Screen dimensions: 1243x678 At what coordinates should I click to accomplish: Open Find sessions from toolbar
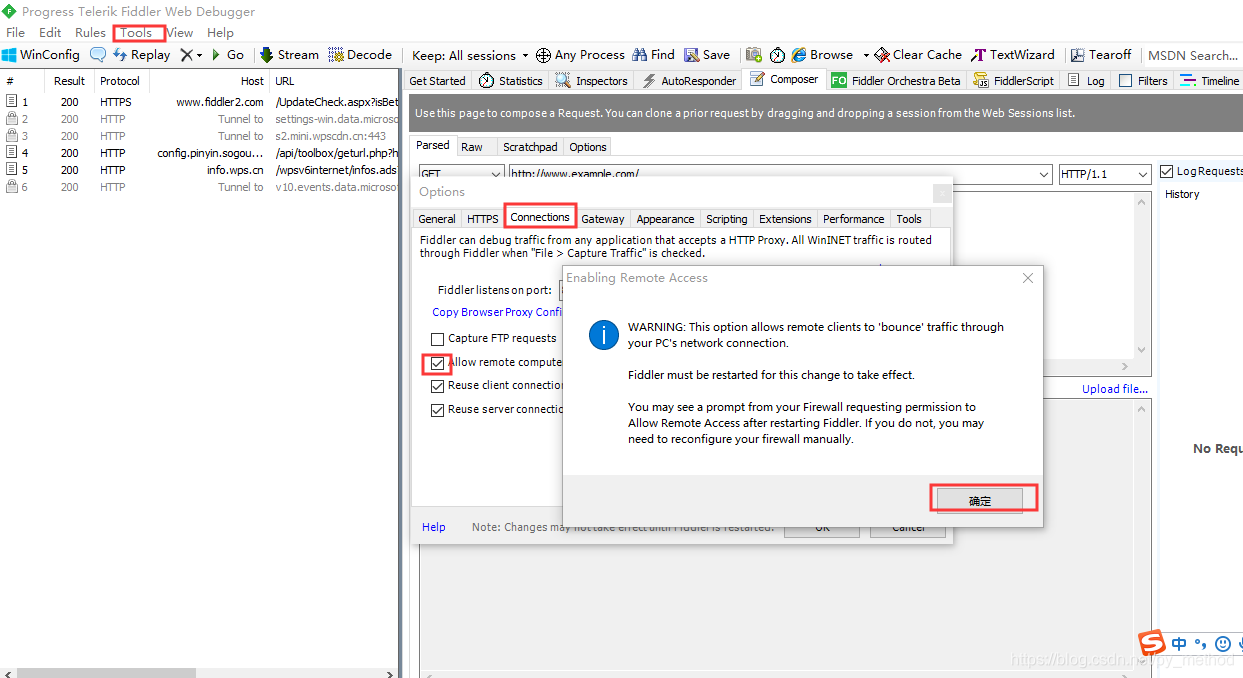point(652,55)
